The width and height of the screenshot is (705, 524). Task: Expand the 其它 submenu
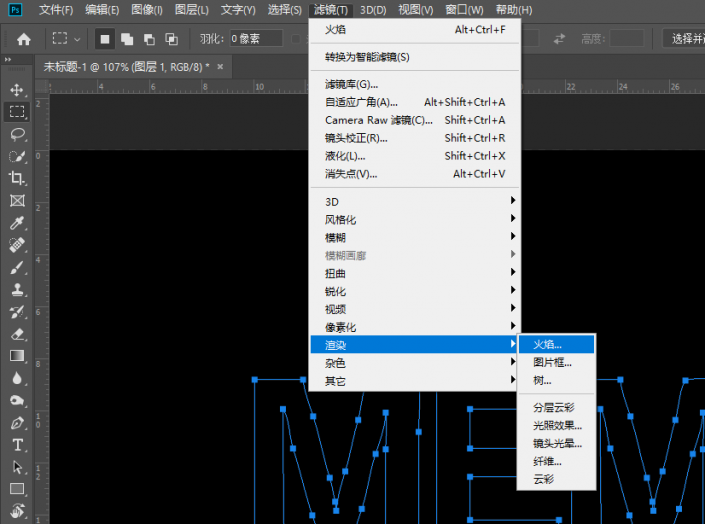[413, 381]
